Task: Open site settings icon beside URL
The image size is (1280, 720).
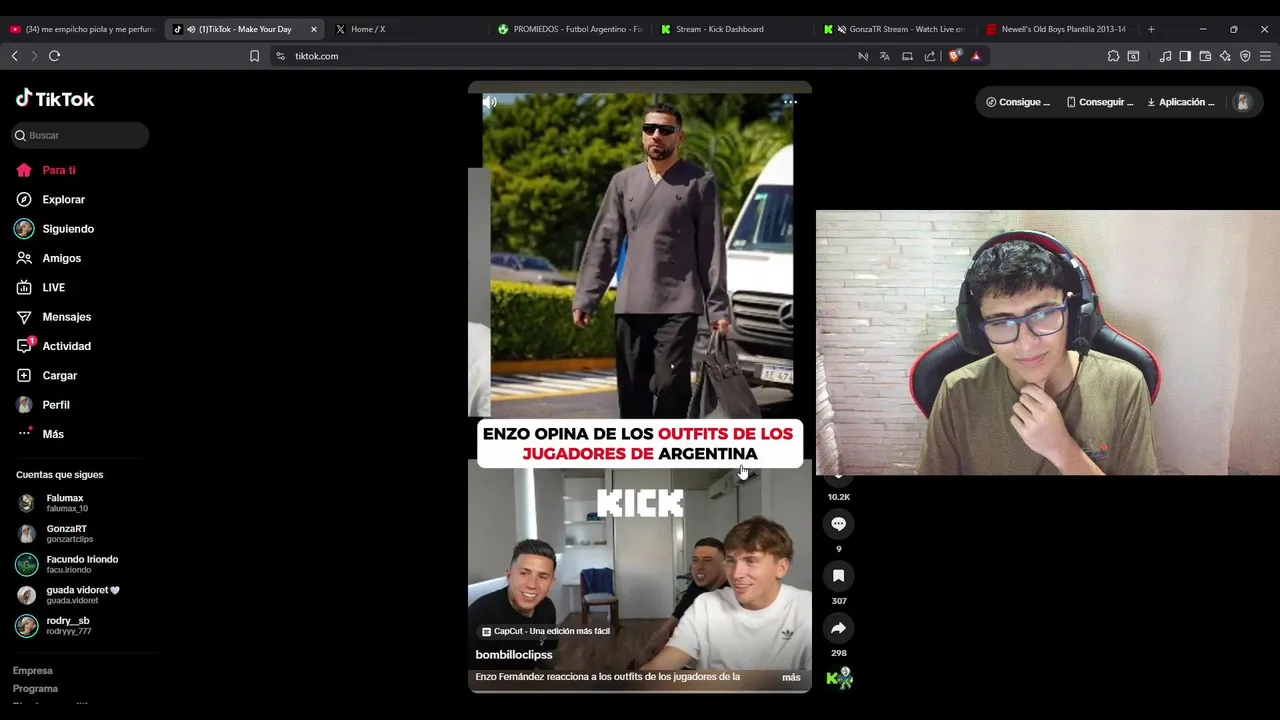Action: [280, 56]
